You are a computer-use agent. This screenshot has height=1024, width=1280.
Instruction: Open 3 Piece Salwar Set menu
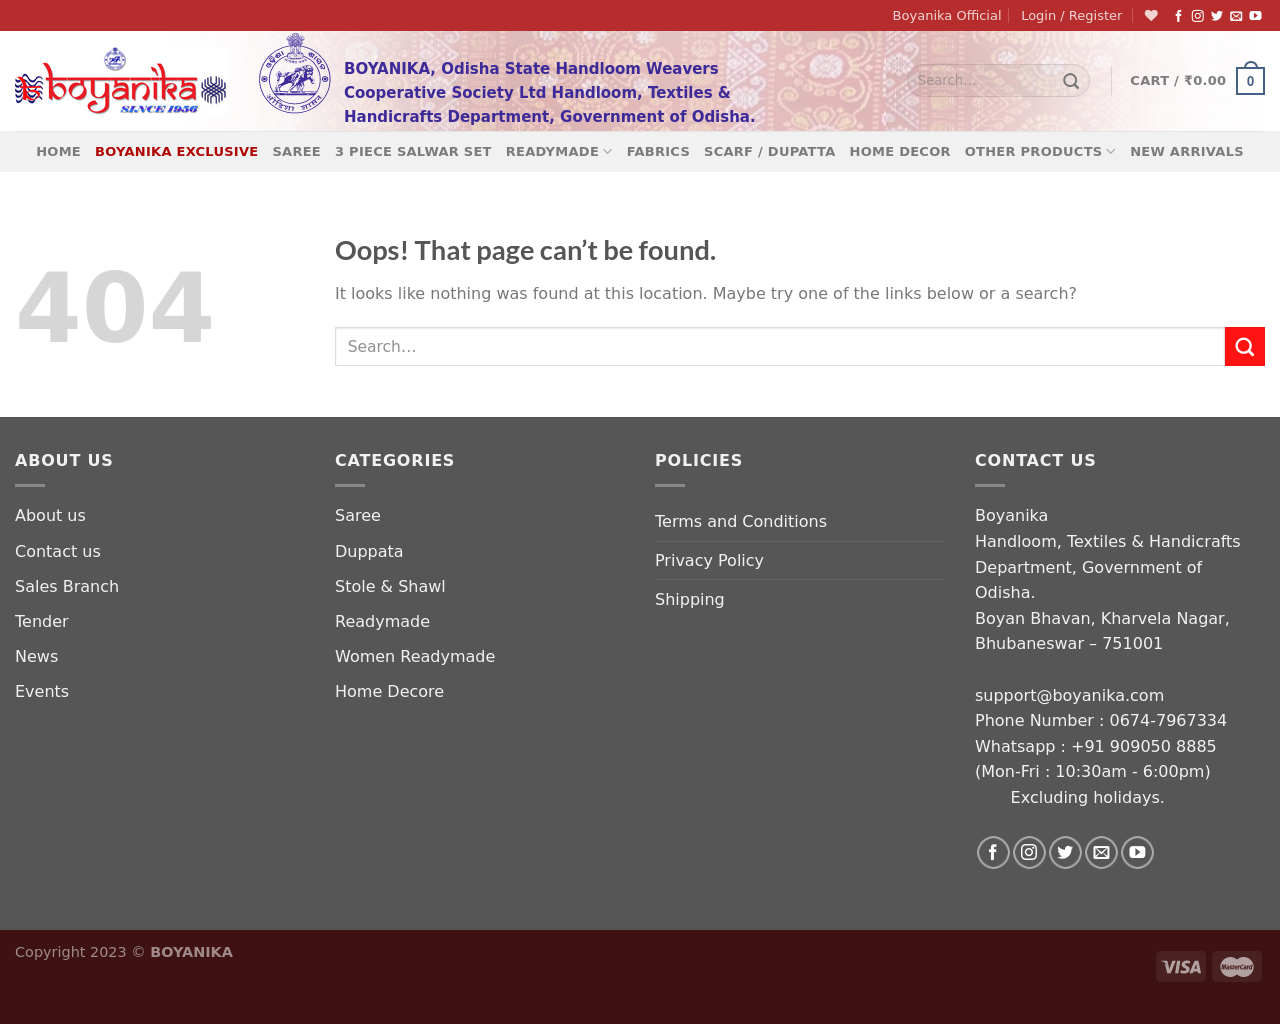(x=413, y=152)
